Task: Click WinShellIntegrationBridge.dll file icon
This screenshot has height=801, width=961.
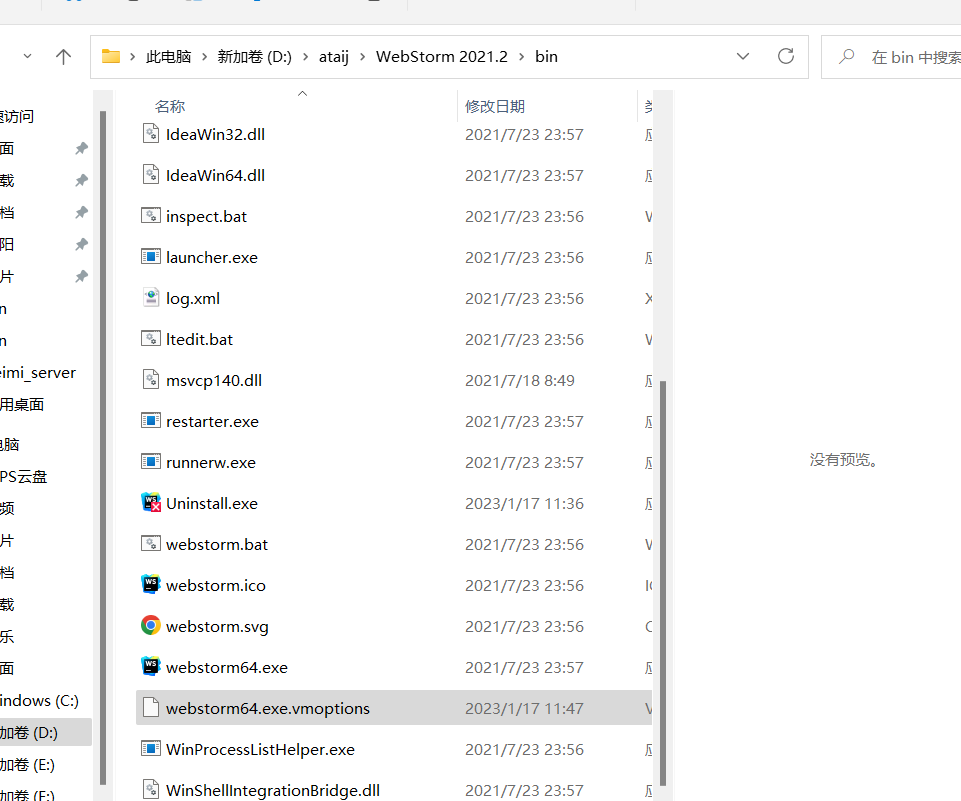Action: click(151, 789)
